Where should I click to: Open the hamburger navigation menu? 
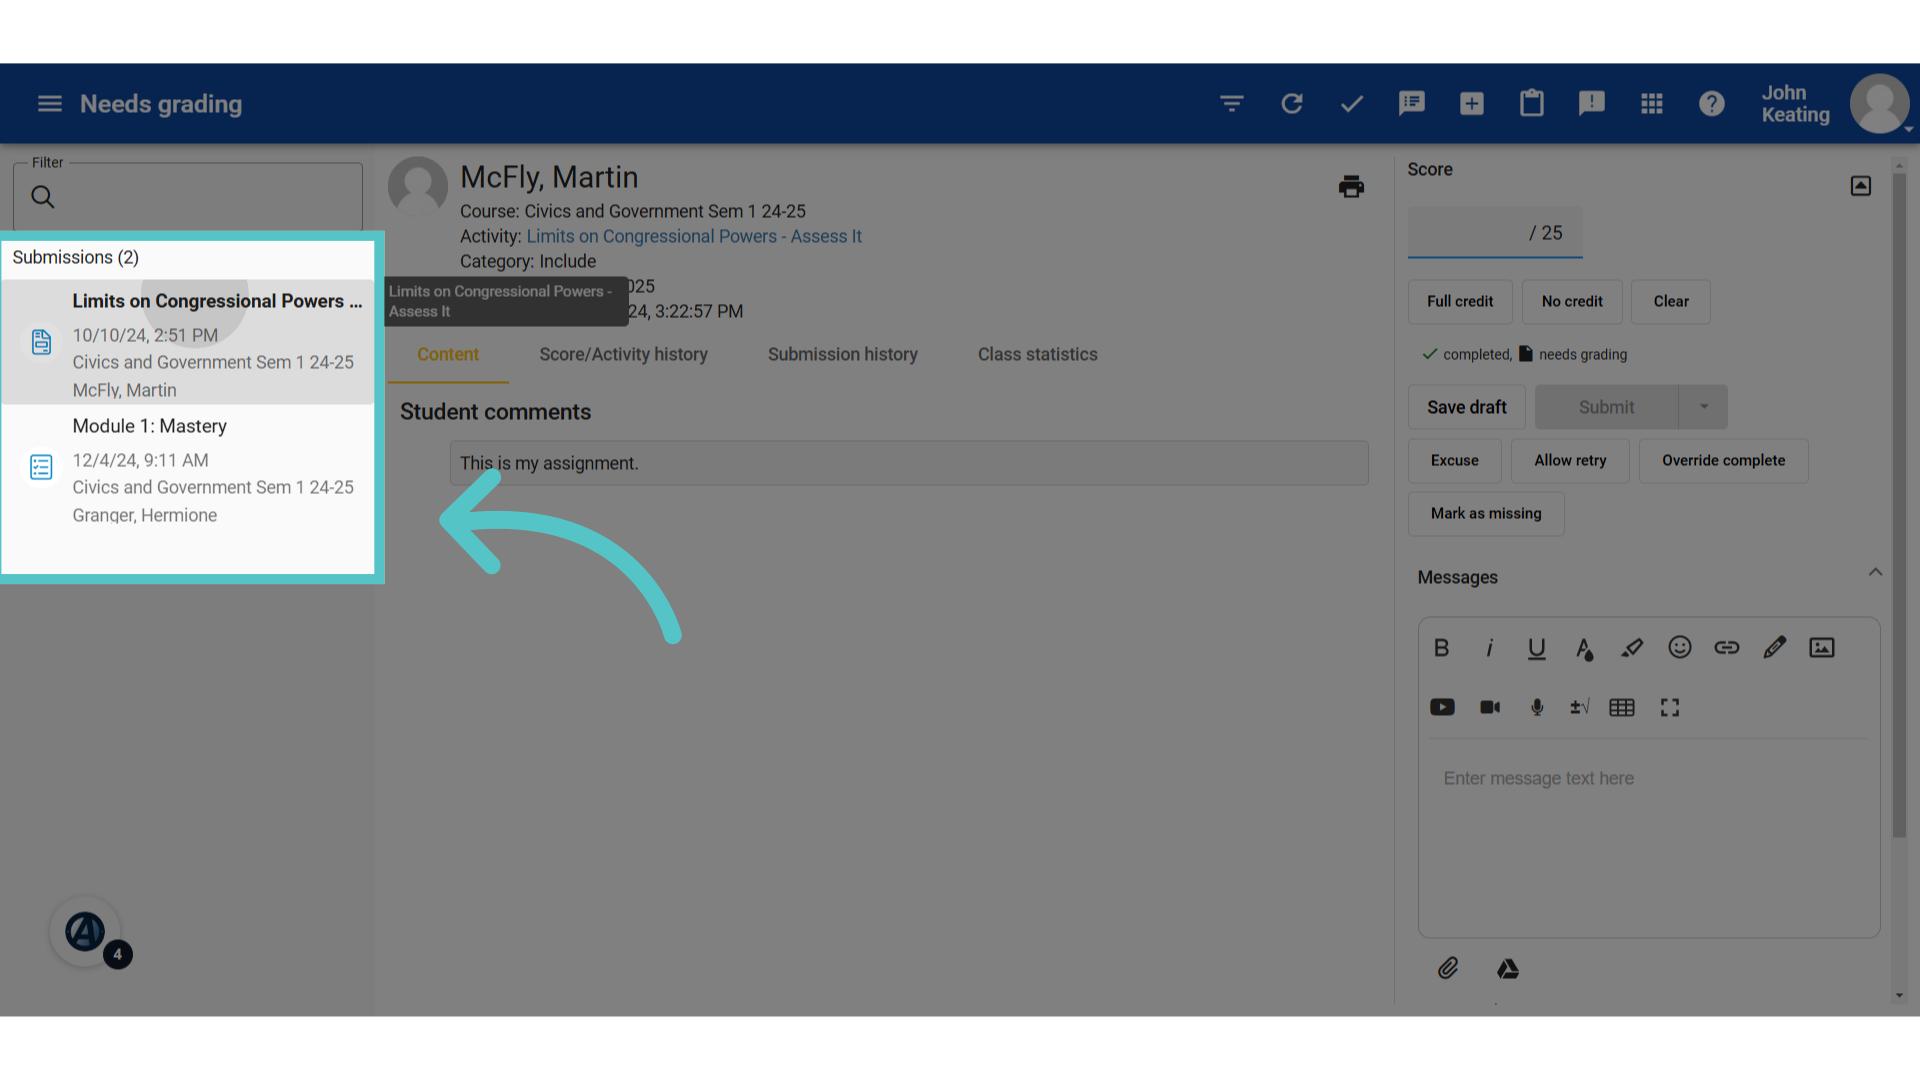tap(50, 104)
